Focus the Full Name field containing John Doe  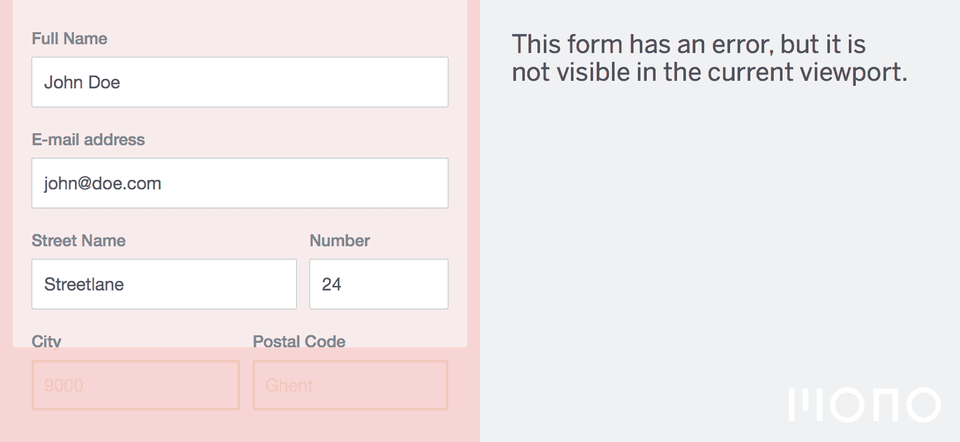point(240,82)
